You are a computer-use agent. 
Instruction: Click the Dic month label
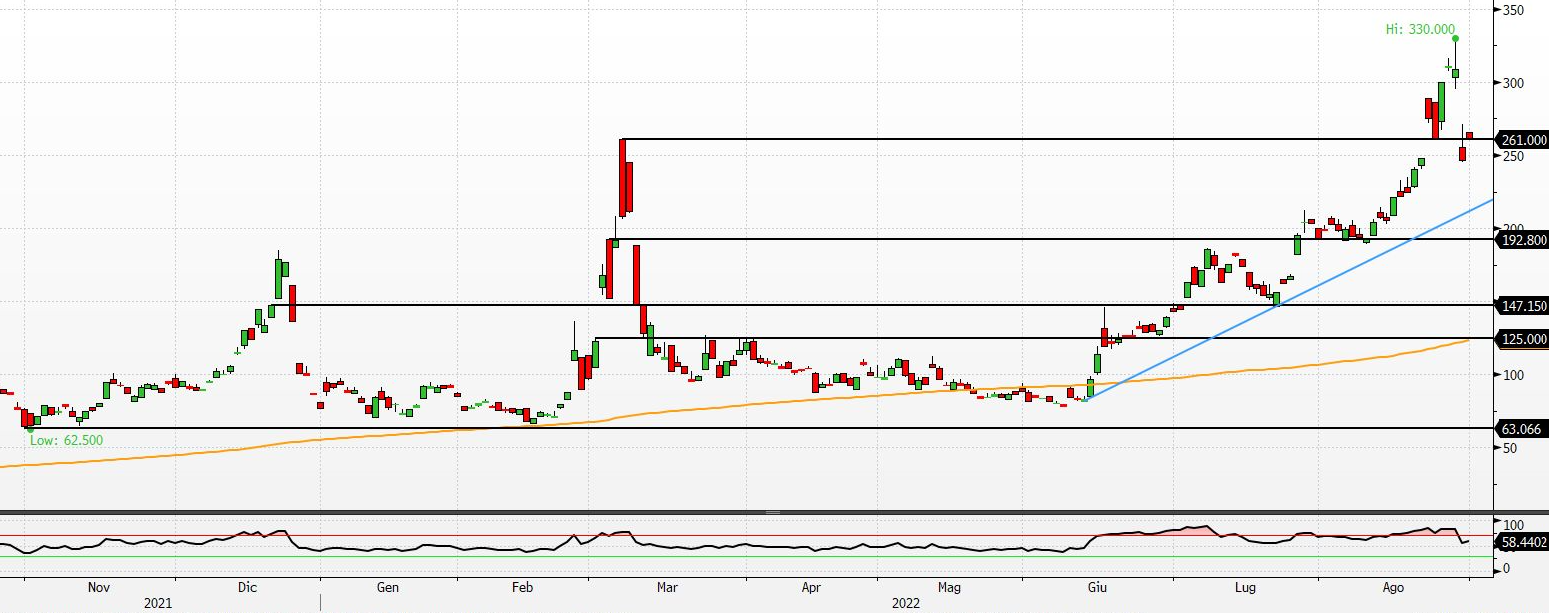click(246, 588)
